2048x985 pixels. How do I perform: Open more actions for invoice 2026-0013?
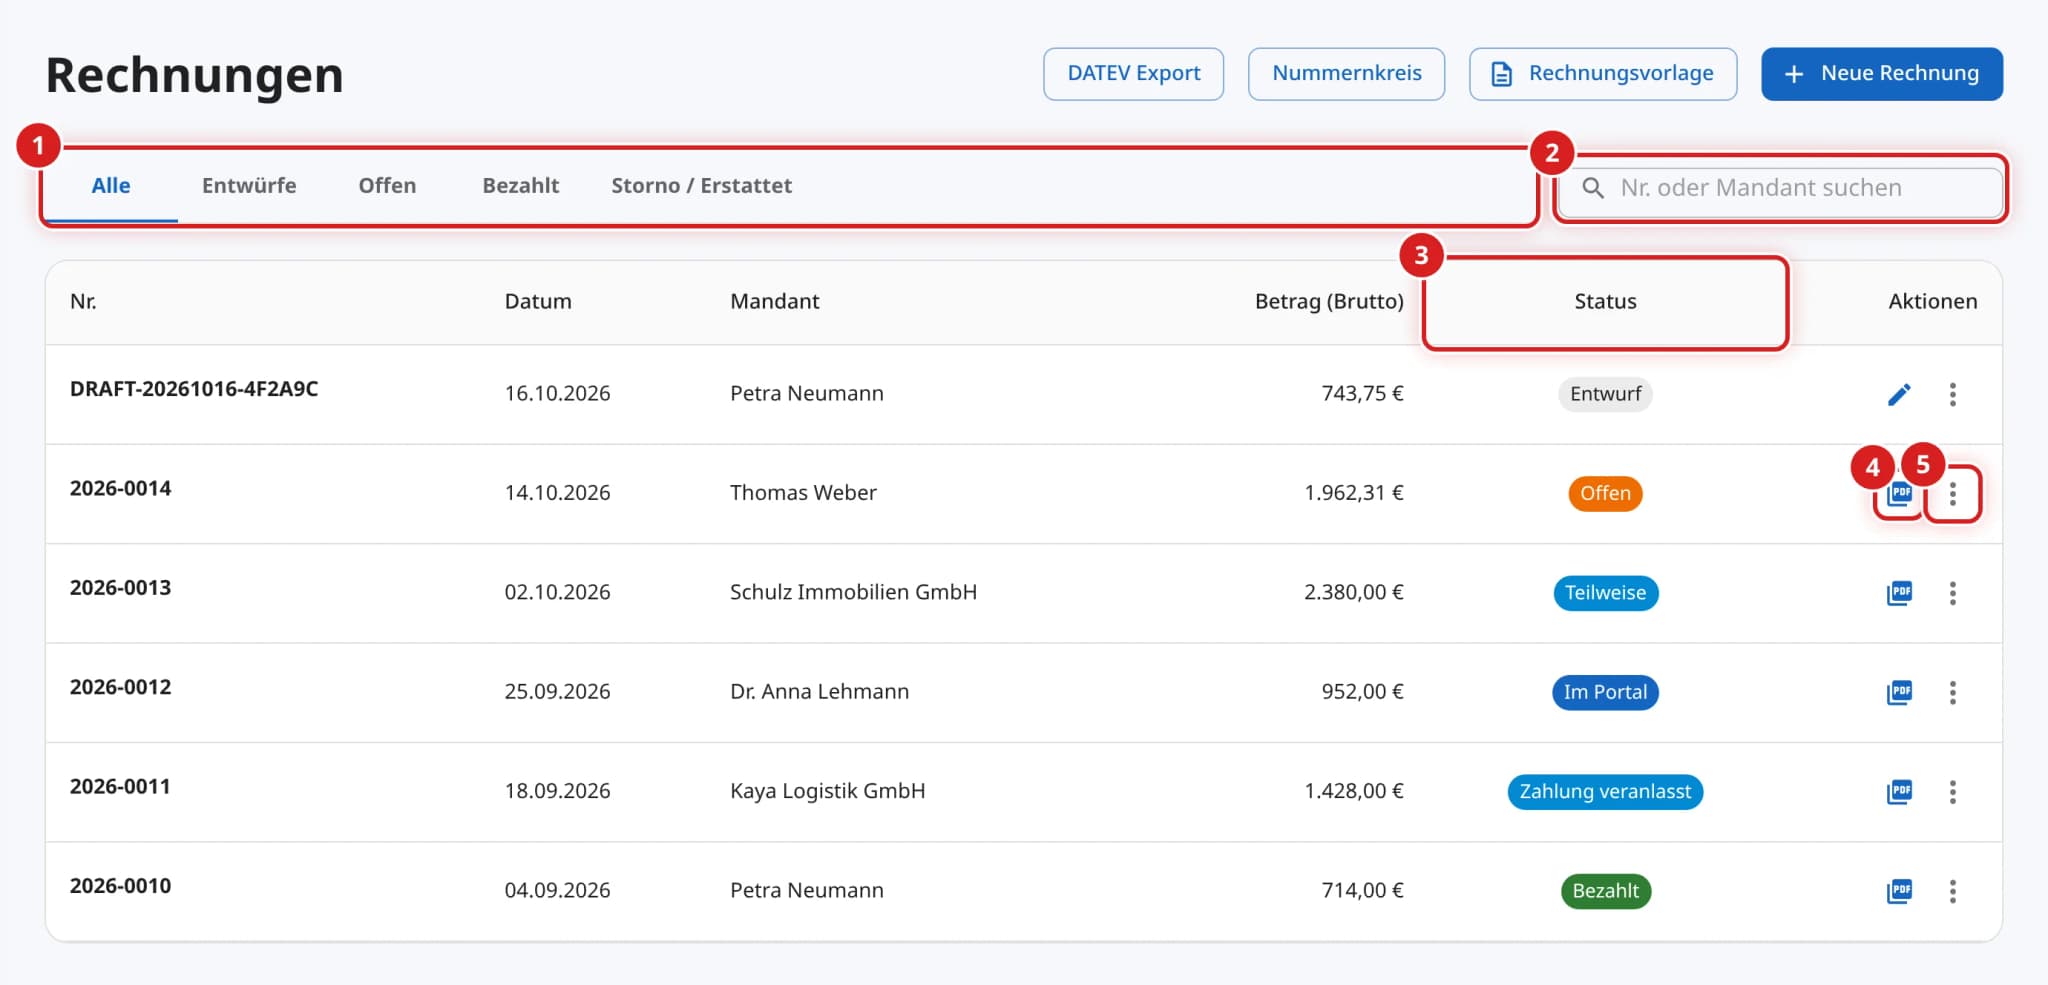point(1952,593)
